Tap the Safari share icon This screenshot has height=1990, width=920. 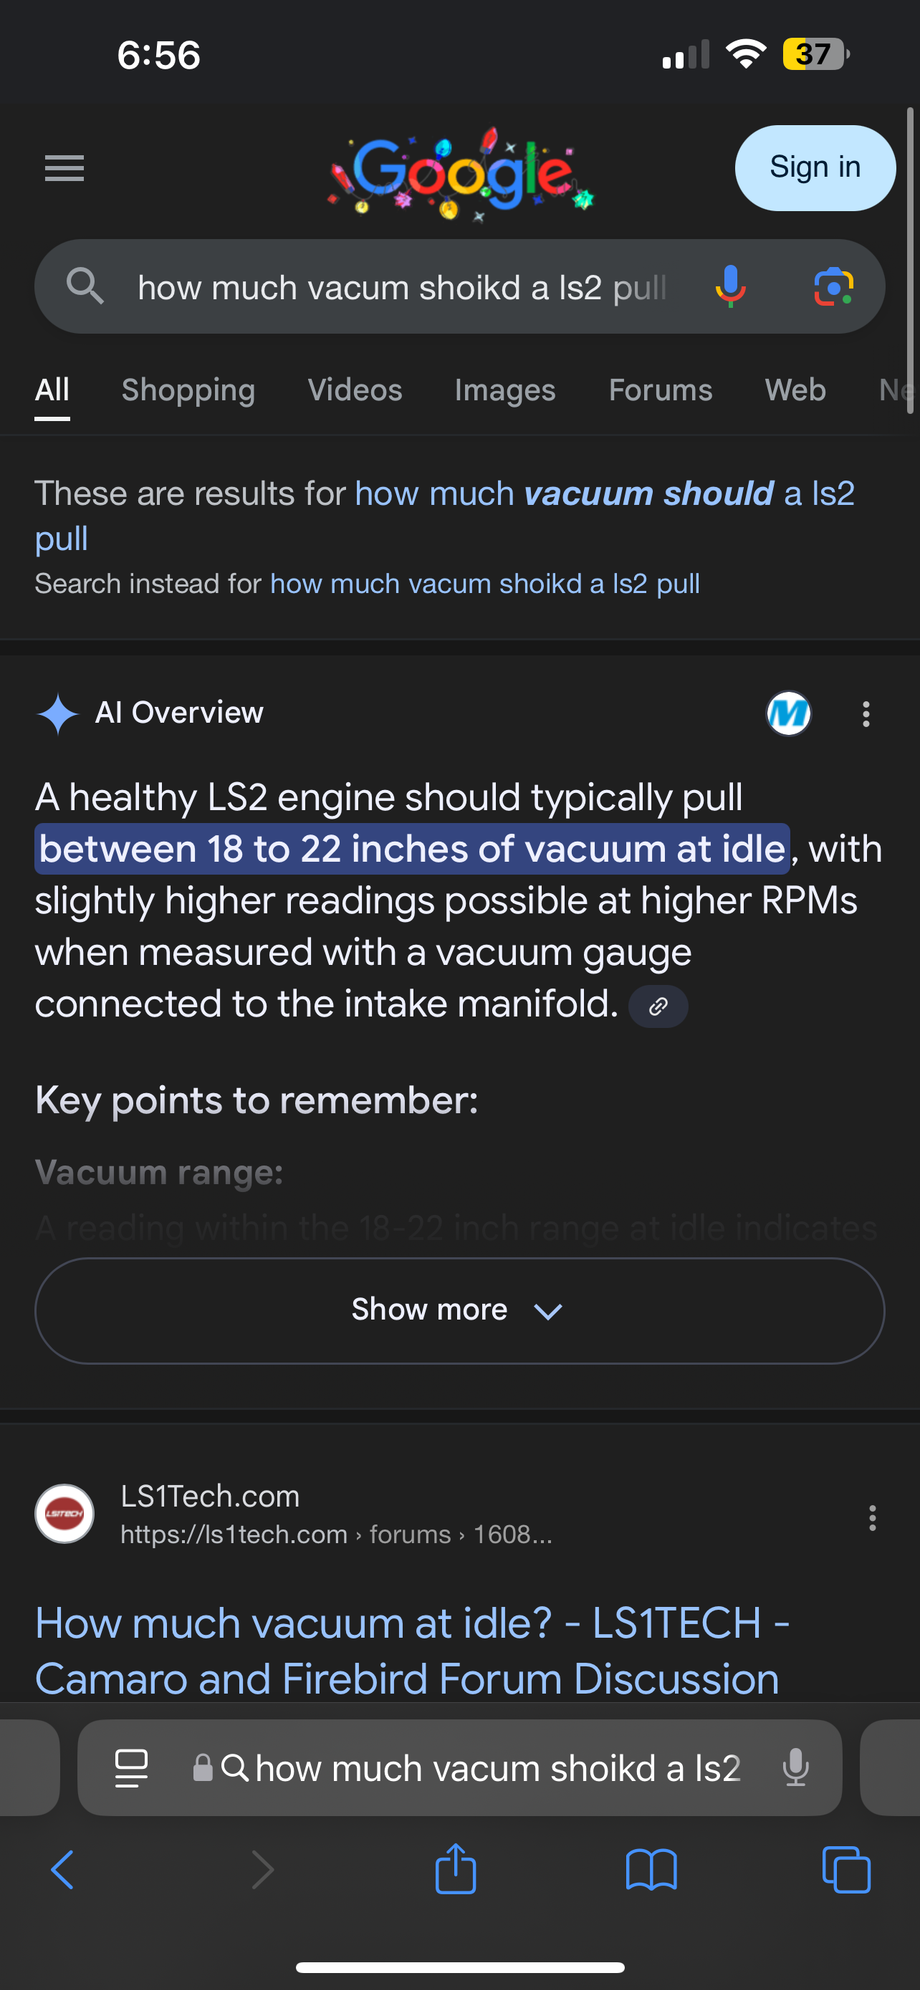(x=456, y=1869)
